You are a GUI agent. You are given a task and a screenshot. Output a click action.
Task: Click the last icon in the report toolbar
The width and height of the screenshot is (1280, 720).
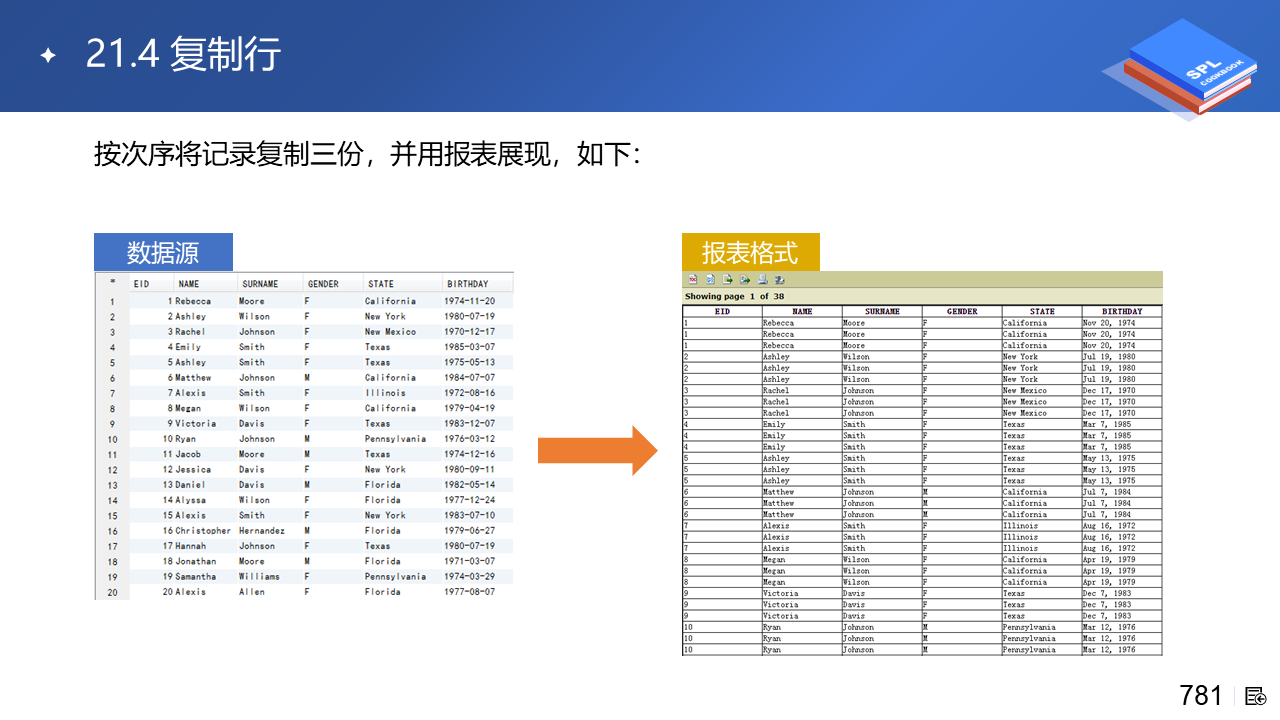tap(779, 280)
